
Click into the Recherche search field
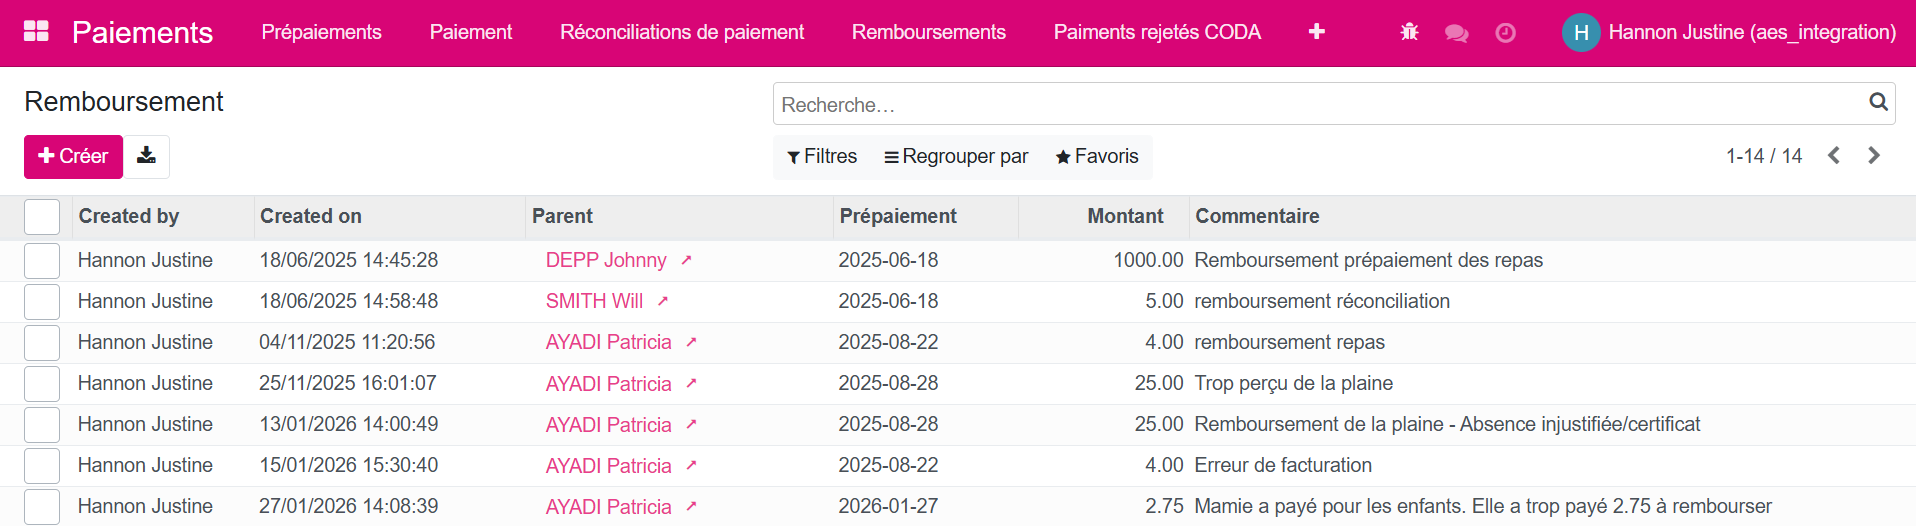(1320, 104)
